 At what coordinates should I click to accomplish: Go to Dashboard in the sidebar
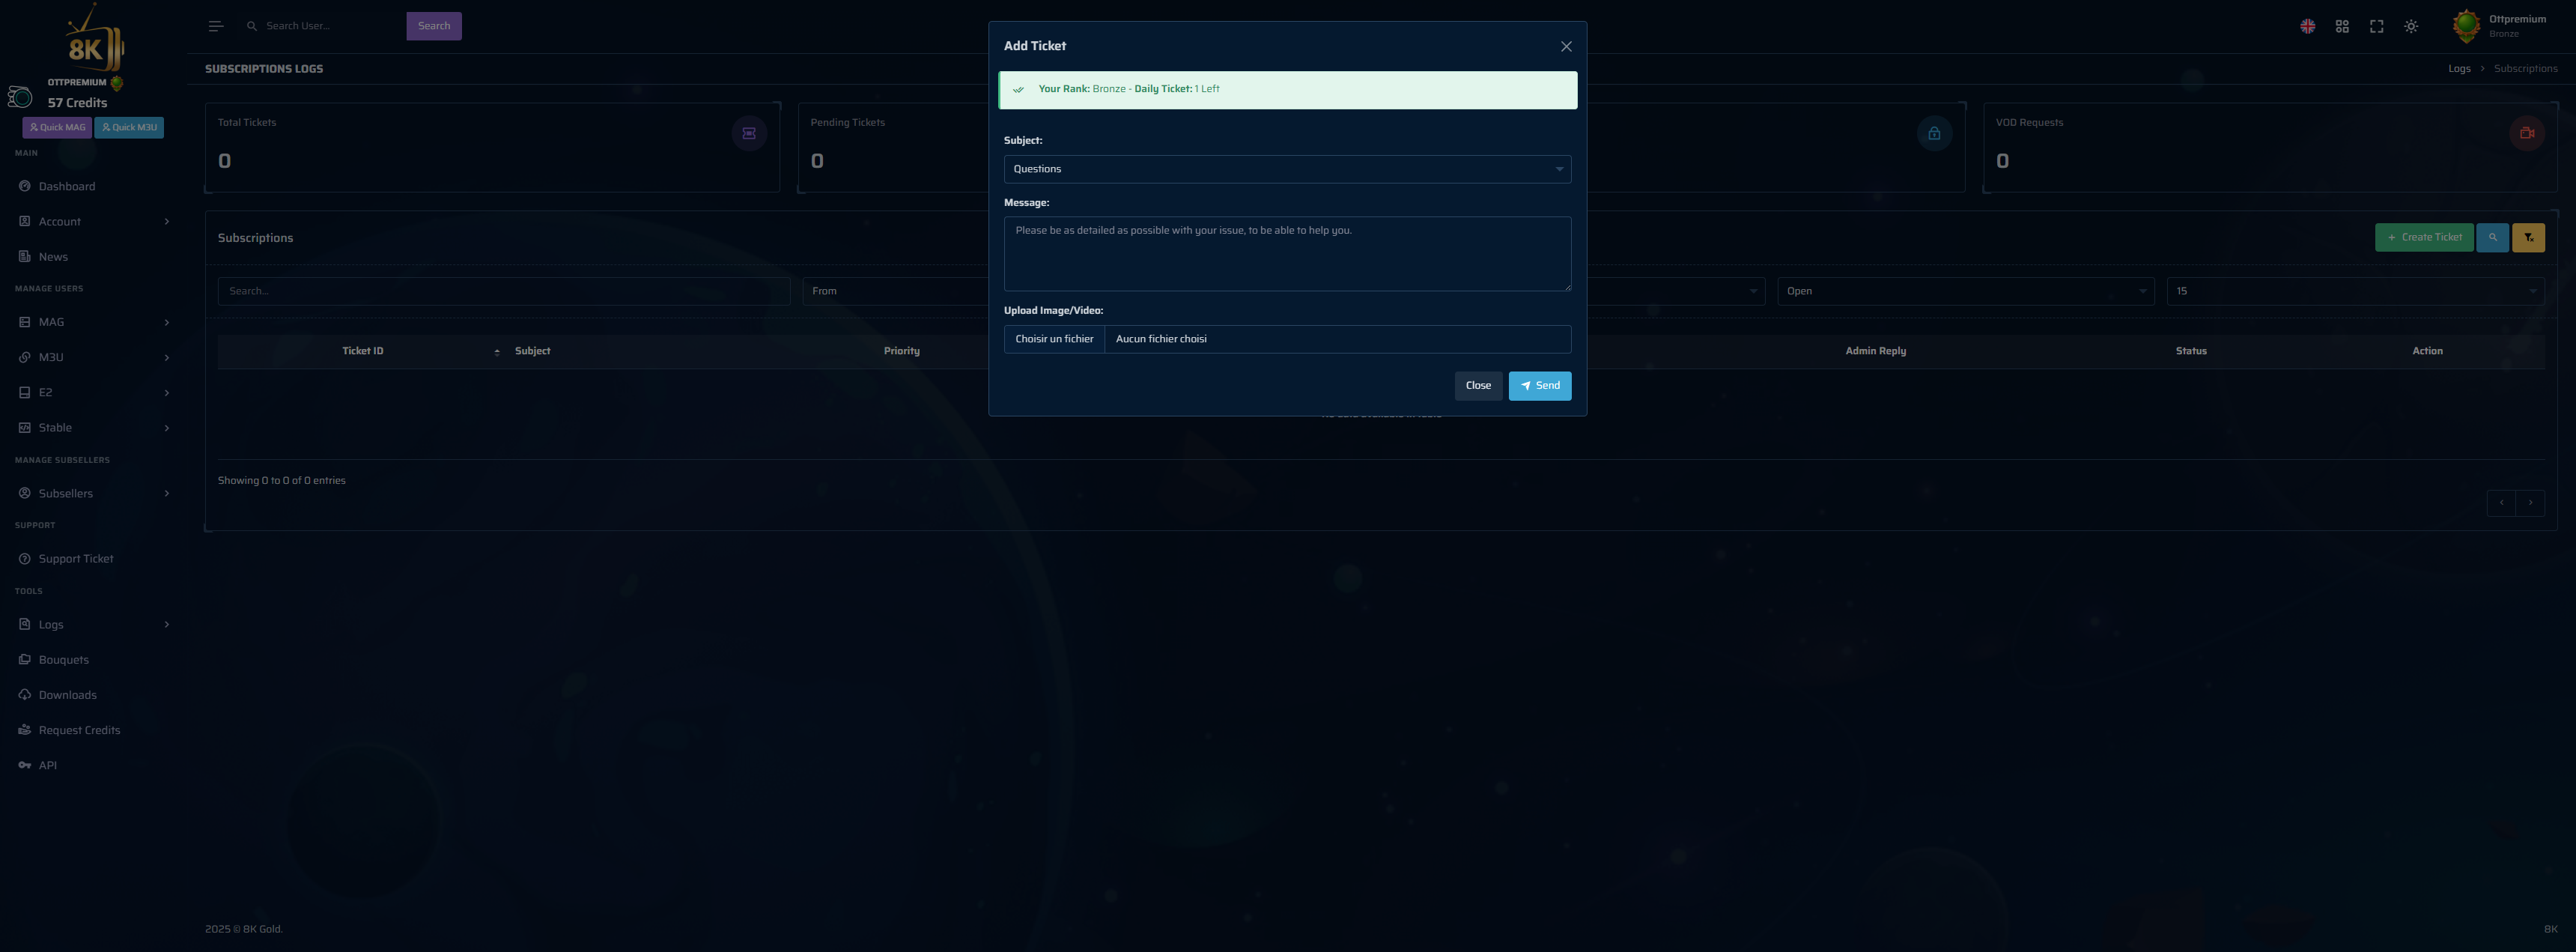(x=67, y=187)
